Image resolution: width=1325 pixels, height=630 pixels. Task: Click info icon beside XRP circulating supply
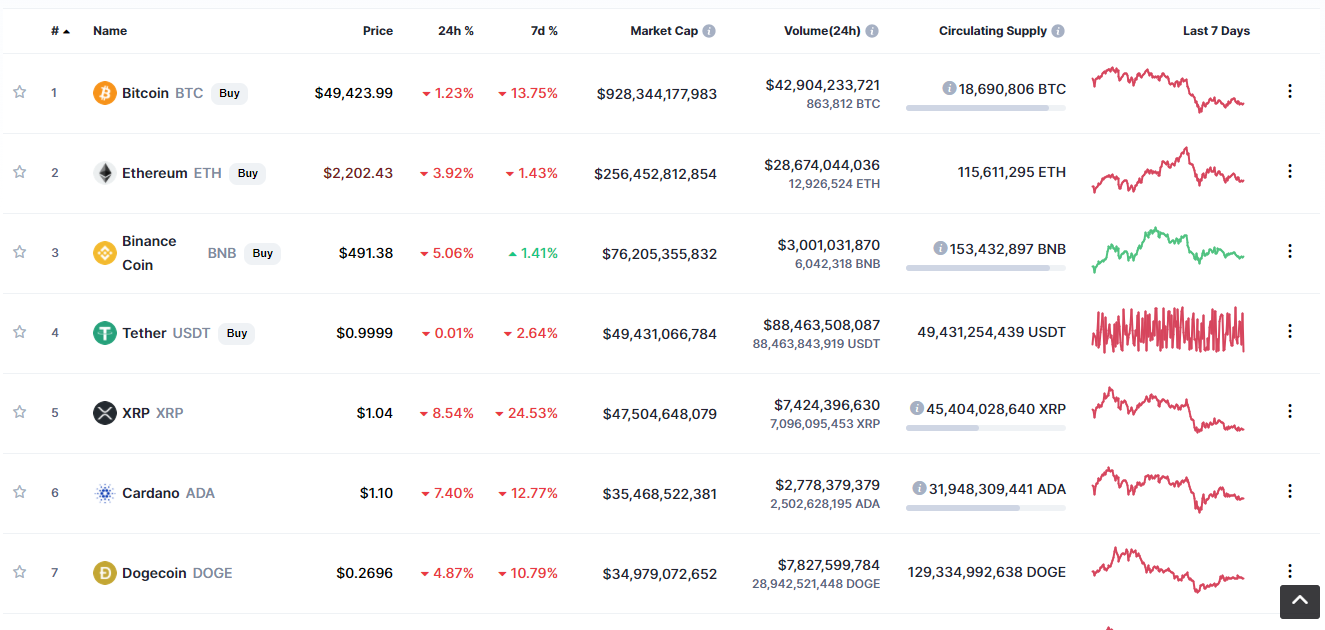point(916,408)
